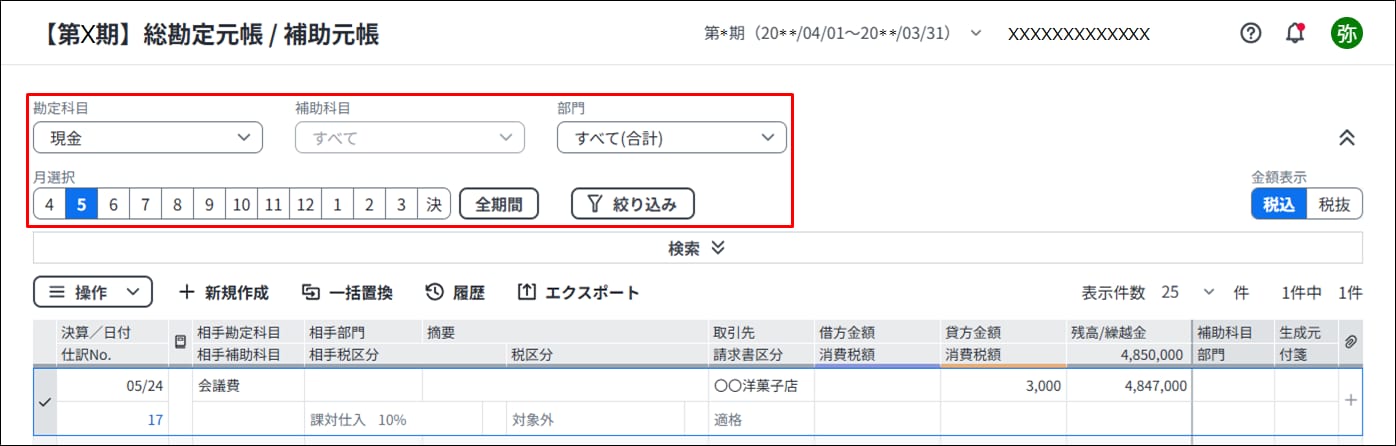The height and width of the screenshot is (446, 1396).
Task: Select month 11 in 月選択
Action: click(273, 204)
